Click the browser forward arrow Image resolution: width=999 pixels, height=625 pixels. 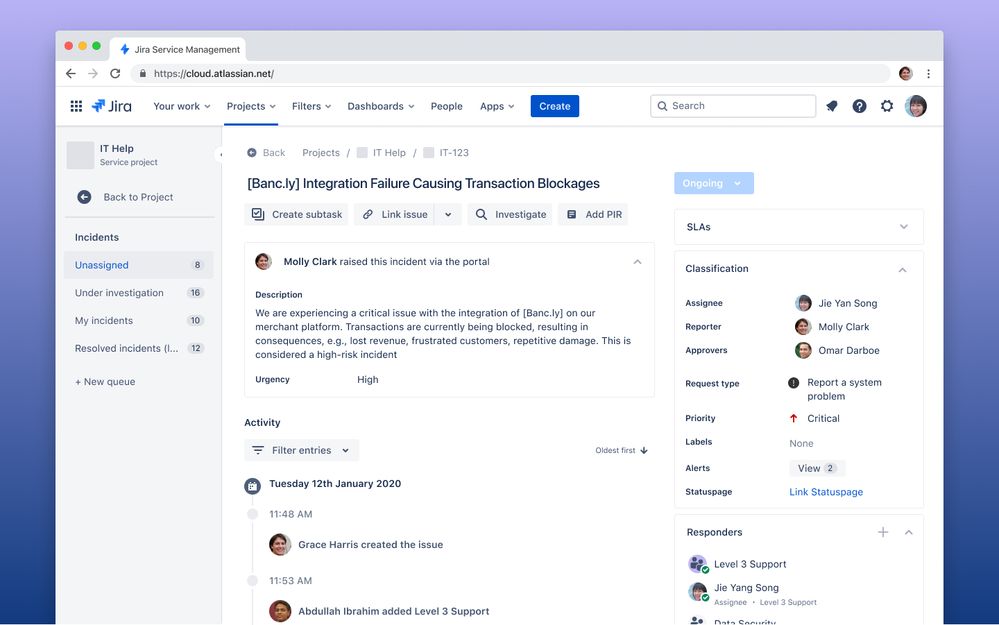click(x=93, y=74)
